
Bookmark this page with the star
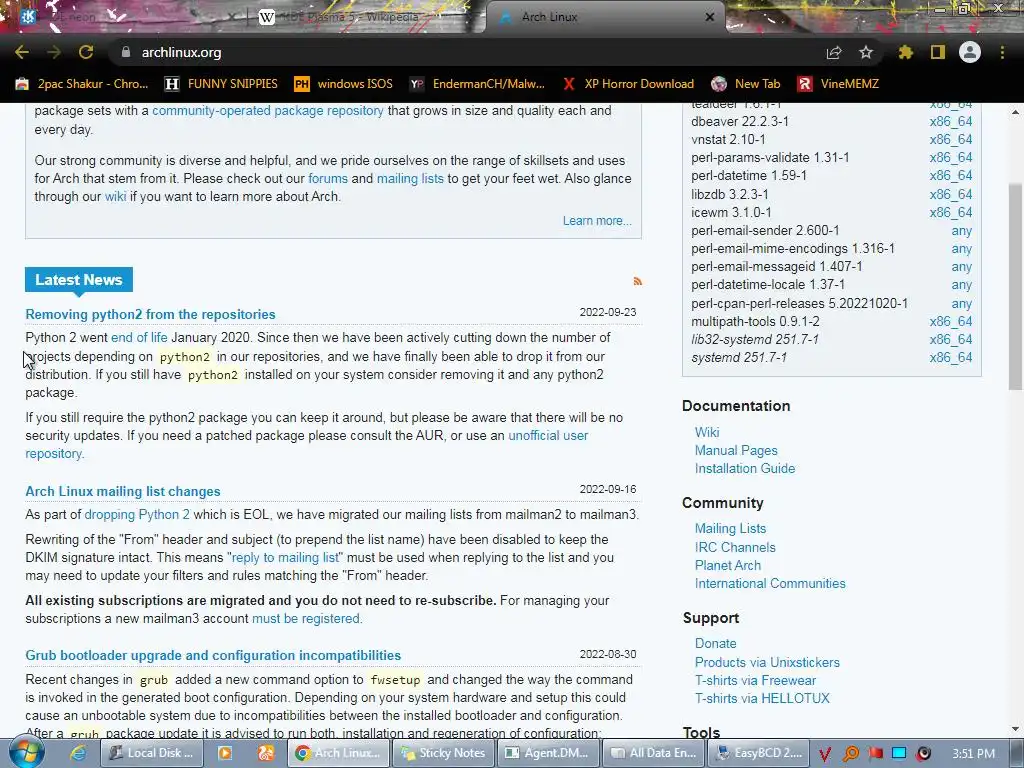click(866, 52)
